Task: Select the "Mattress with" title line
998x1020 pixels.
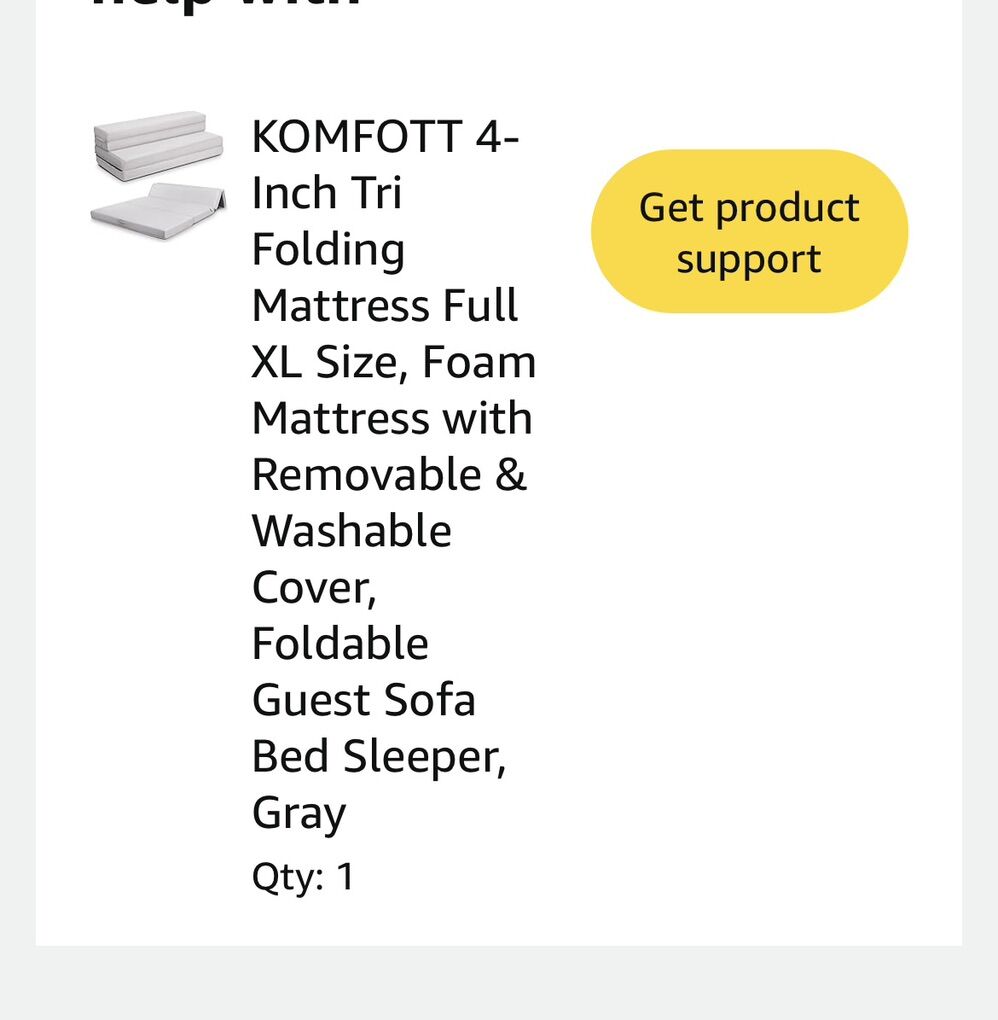Action: click(392, 418)
